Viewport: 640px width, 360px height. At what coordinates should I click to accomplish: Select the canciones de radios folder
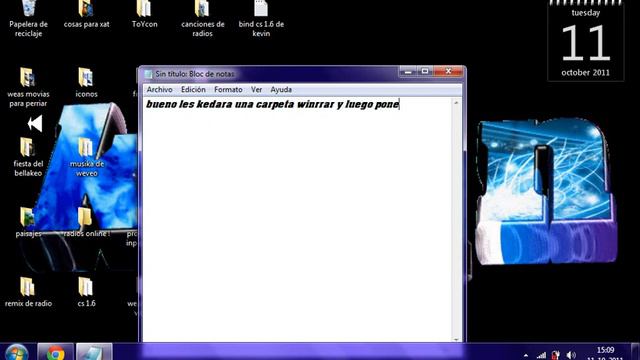(202, 18)
